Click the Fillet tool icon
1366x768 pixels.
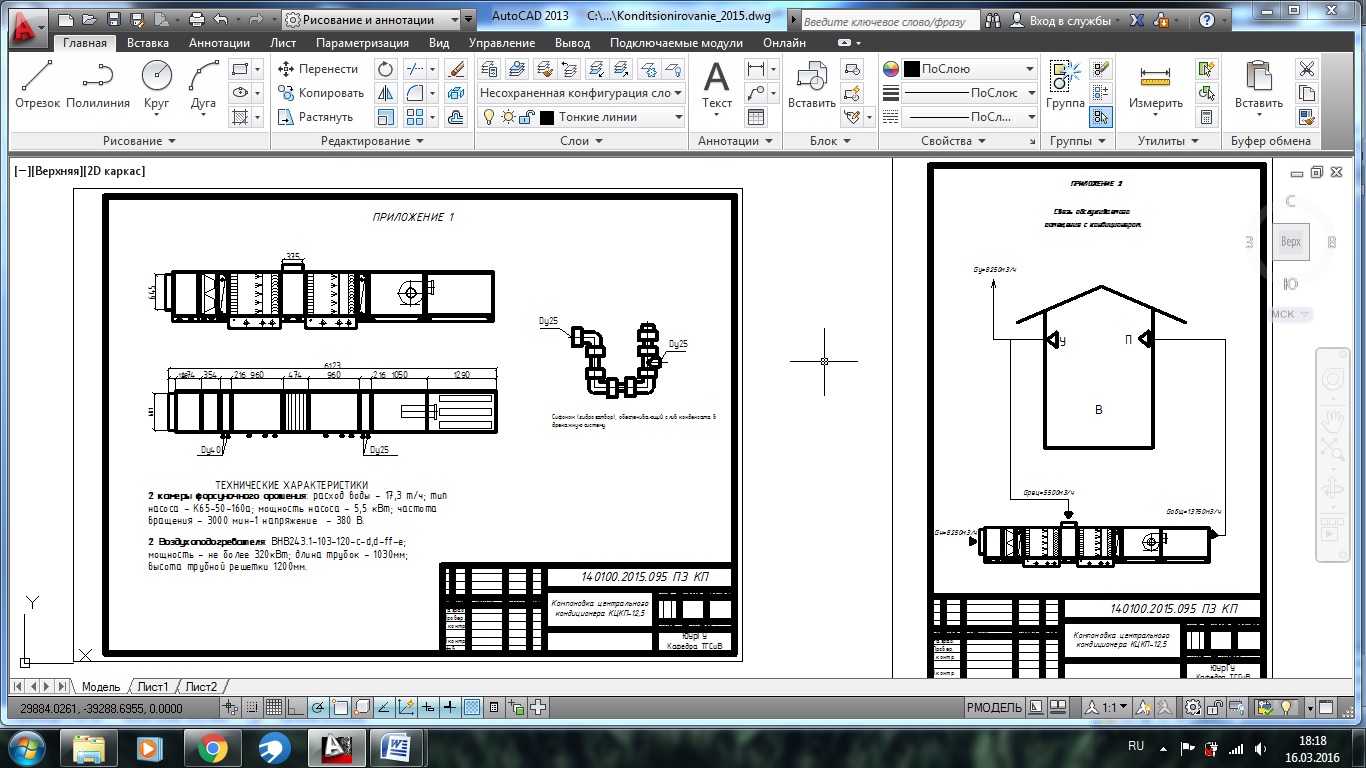coord(414,93)
